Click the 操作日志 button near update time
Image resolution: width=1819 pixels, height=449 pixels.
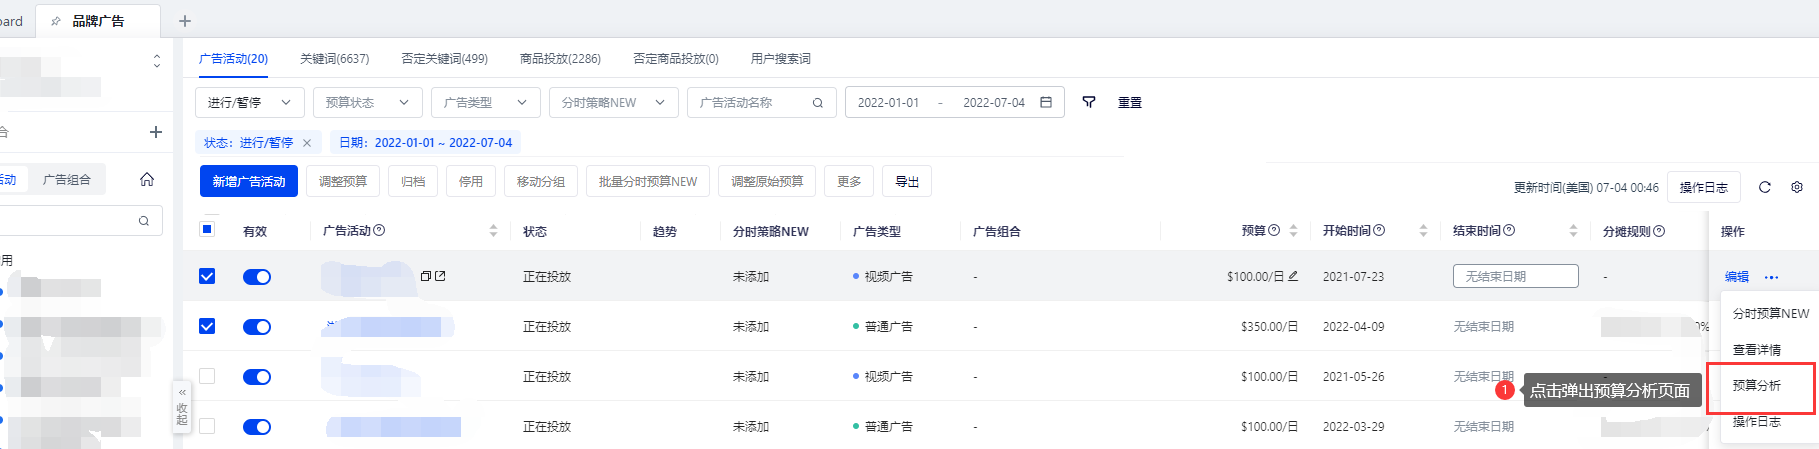pyautogui.click(x=1704, y=187)
